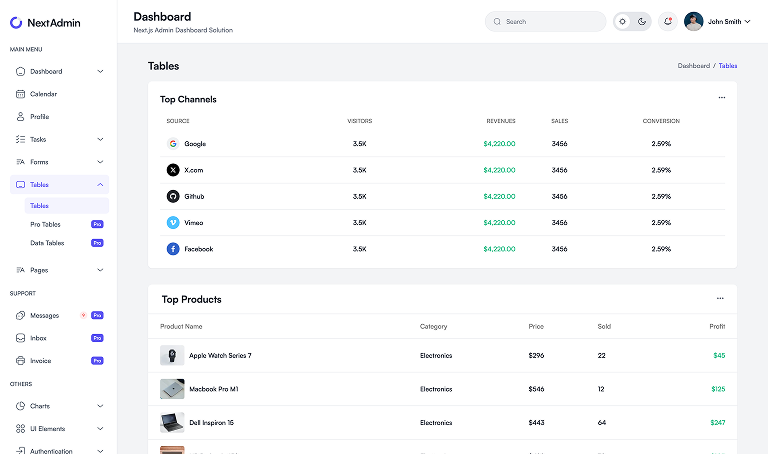The width and height of the screenshot is (768, 454).
Task: Switch to dark mode moon toggle
Action: (642, 21)
